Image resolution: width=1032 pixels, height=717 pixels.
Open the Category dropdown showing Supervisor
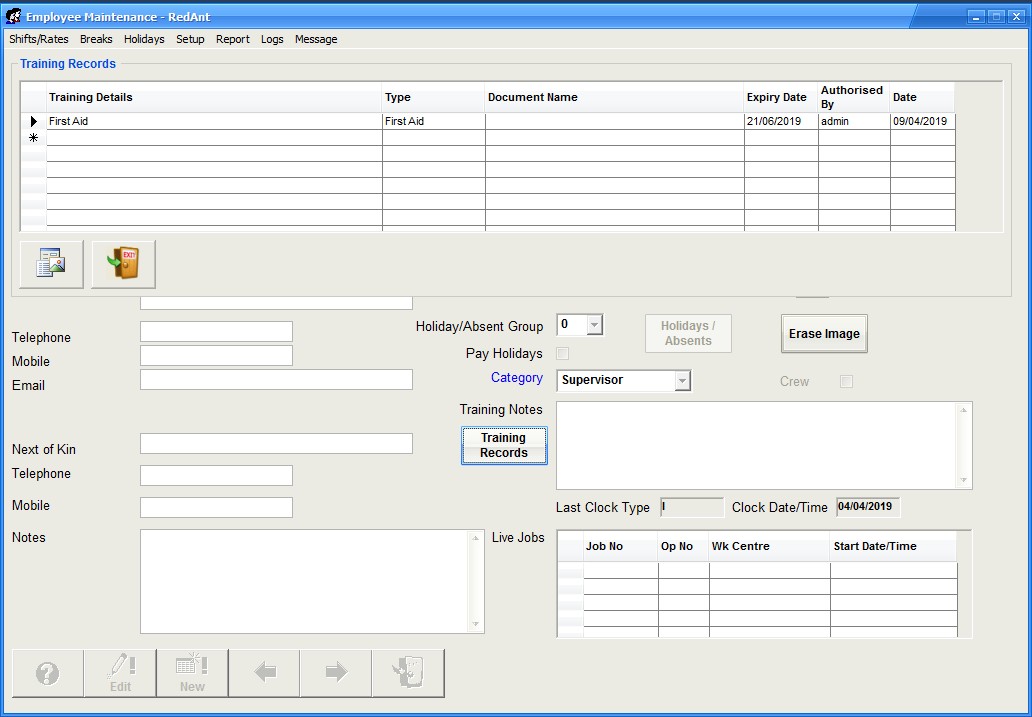(682, 381)
